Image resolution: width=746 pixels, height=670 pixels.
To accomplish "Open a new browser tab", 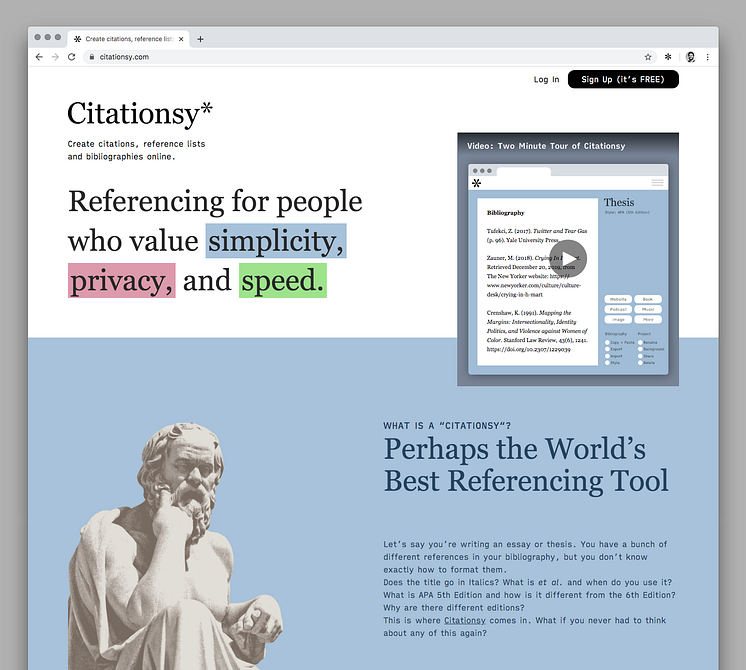I will coord(200,39).
